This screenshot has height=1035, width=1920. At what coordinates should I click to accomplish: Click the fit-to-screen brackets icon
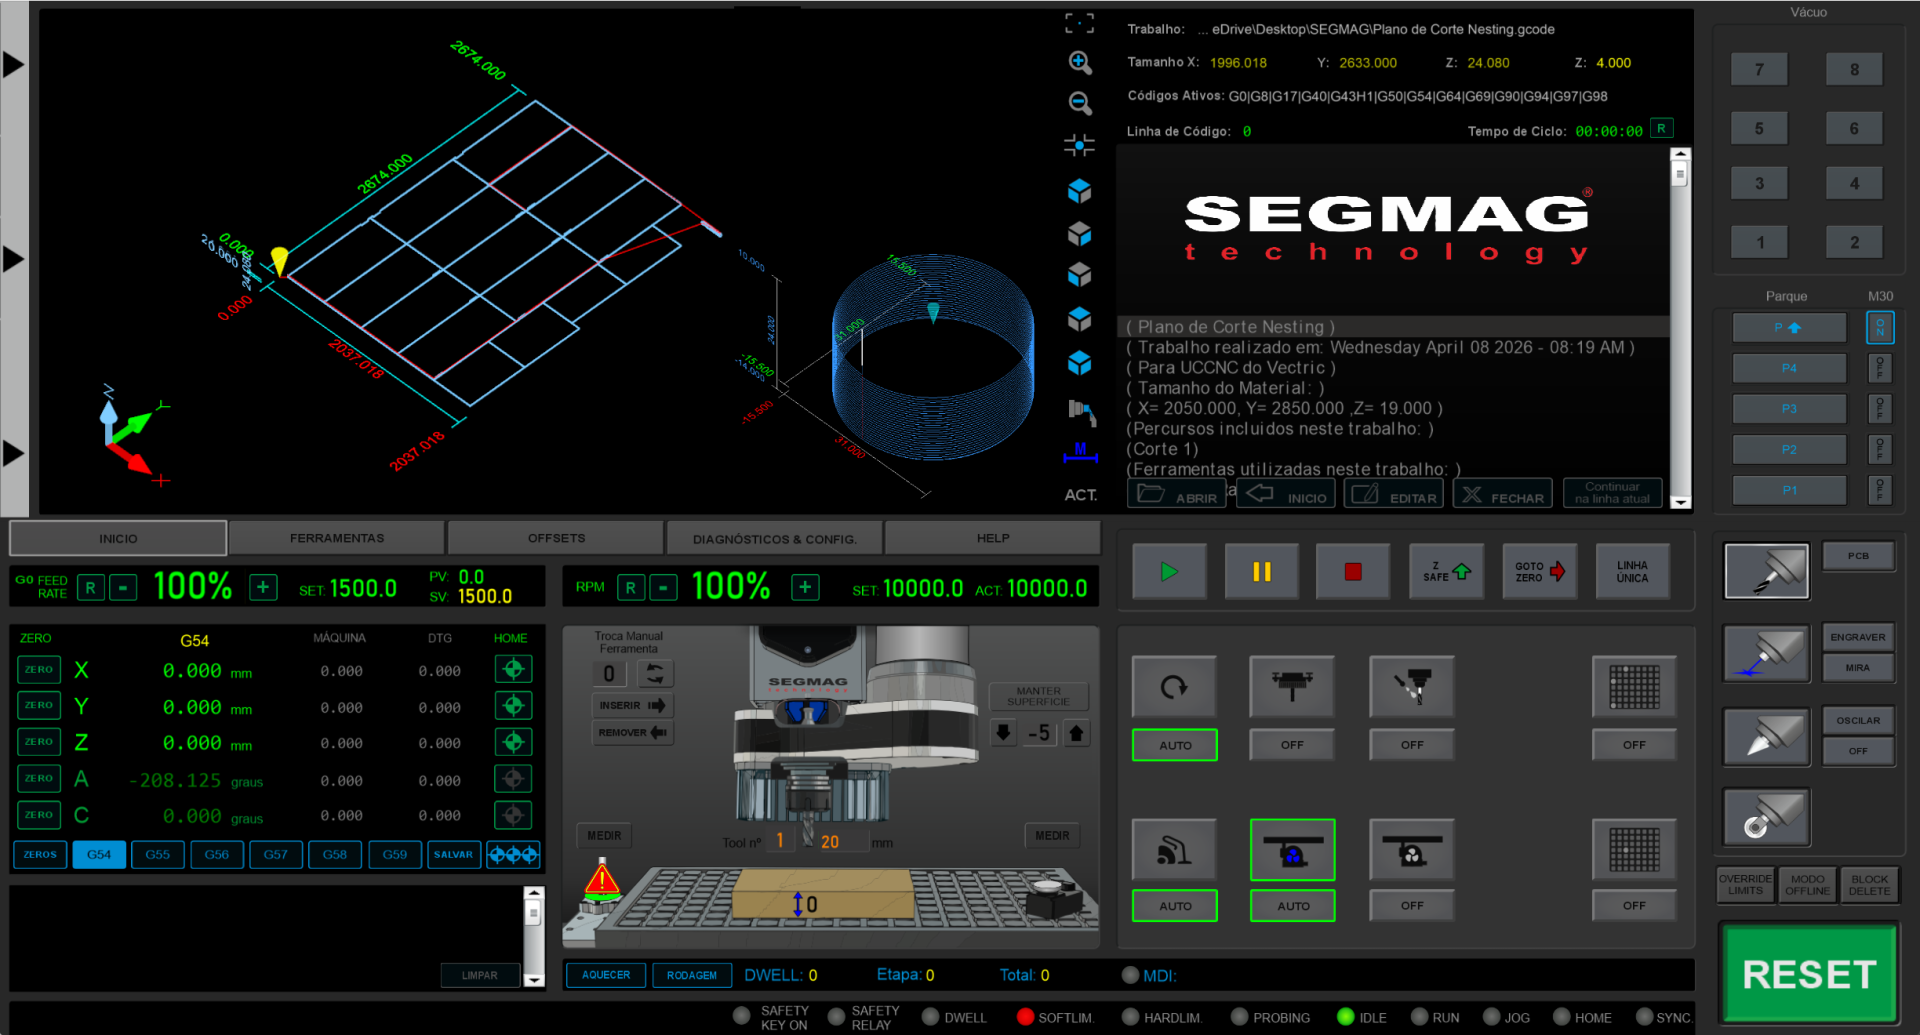tap(1079, 23)
